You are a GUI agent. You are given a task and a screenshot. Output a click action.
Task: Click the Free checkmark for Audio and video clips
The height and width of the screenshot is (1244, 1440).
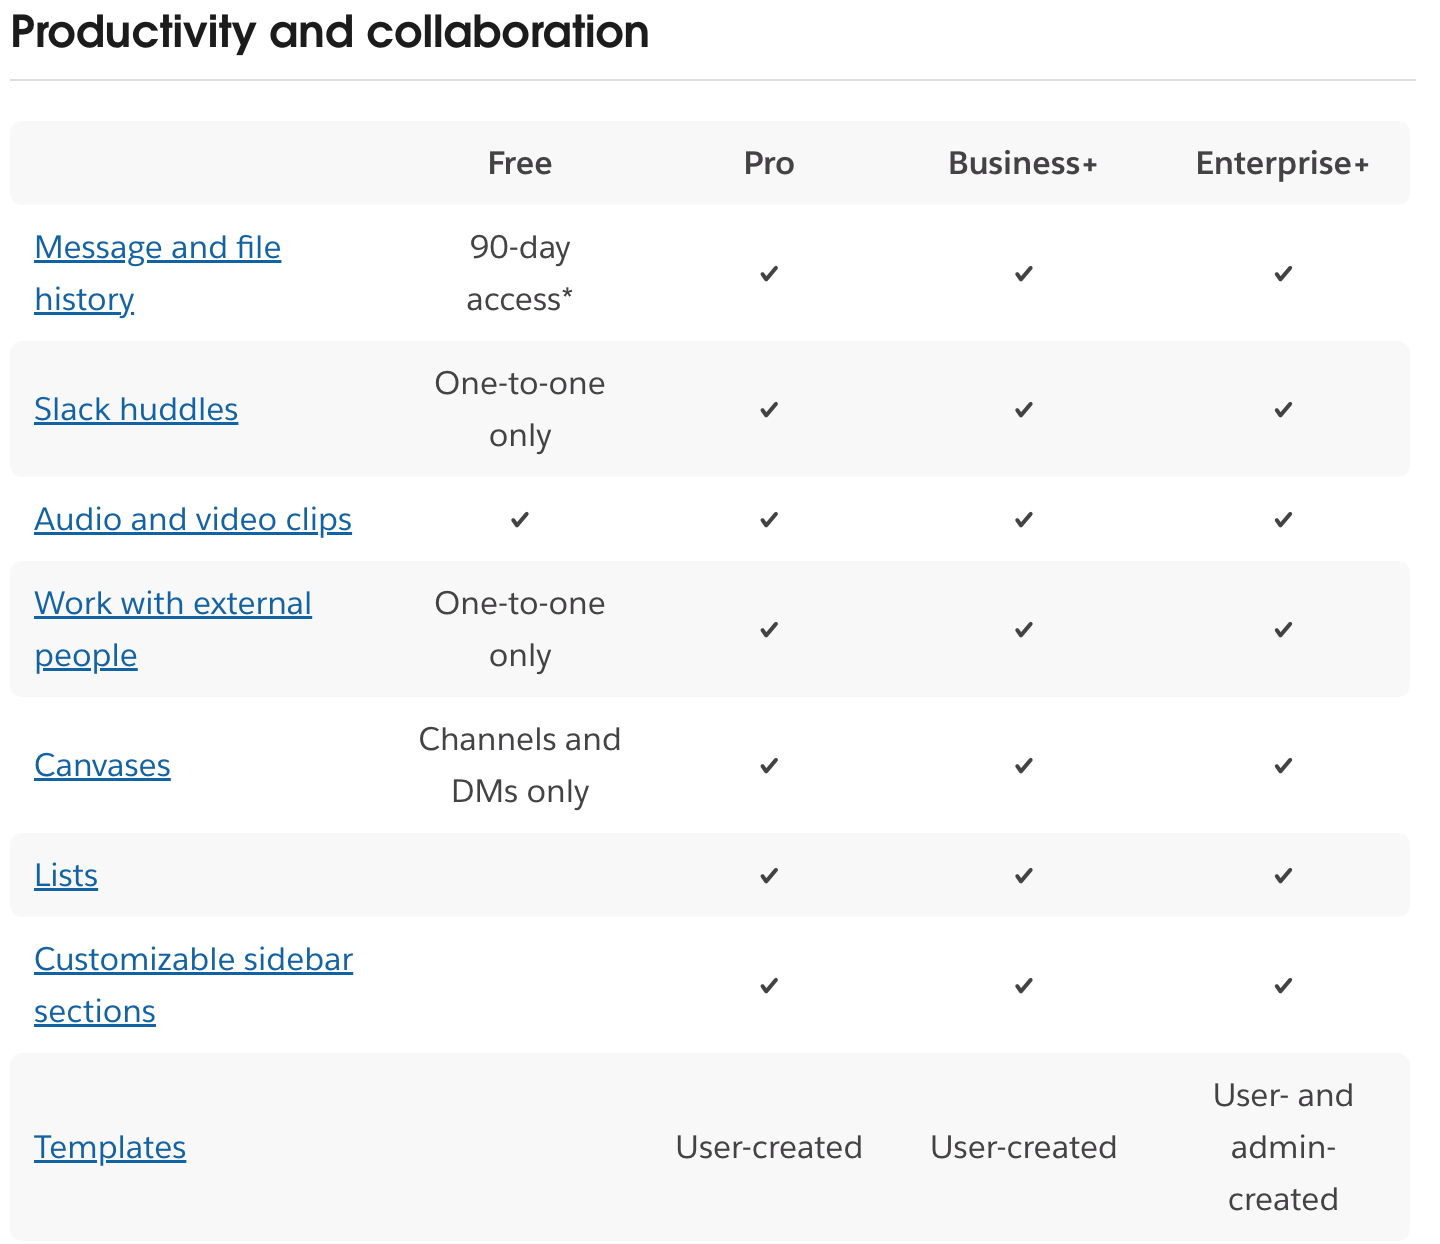pos(520,519)
